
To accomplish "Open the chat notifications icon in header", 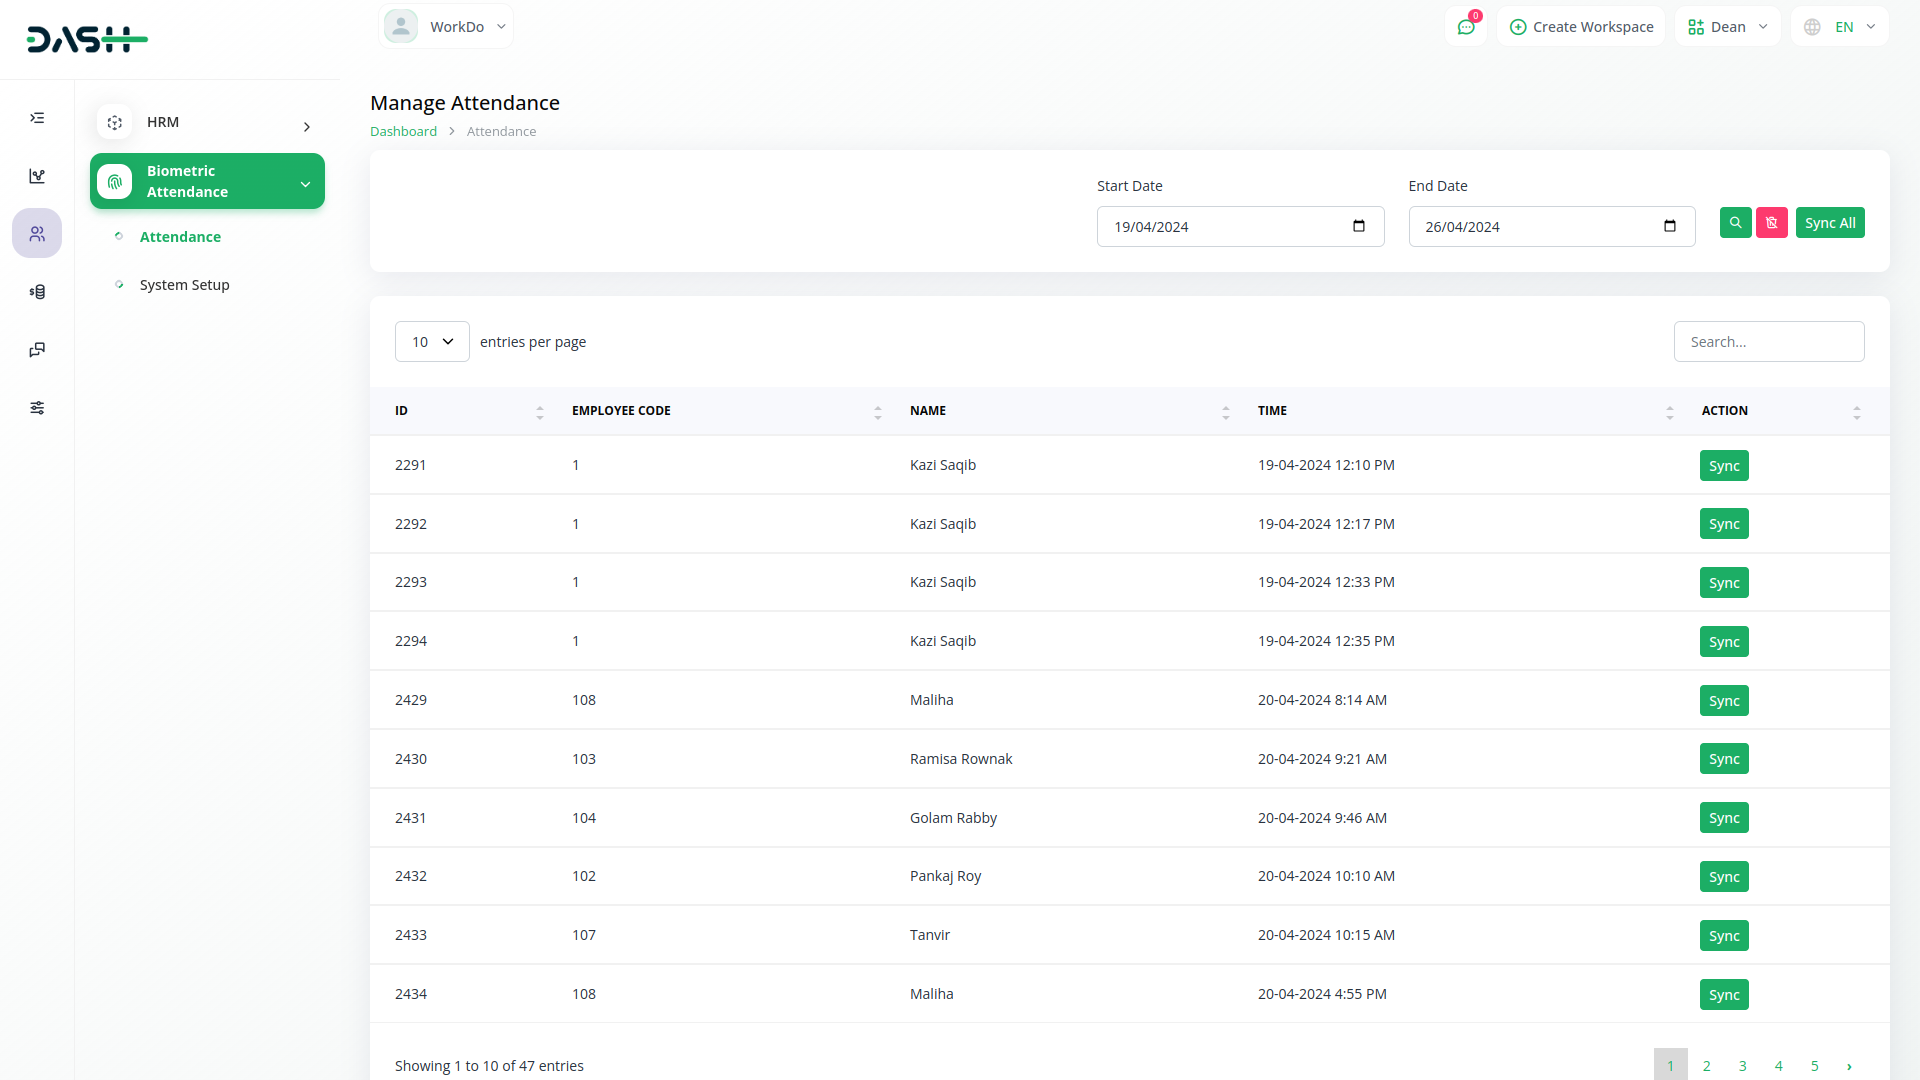I will tap(1466, 27).
